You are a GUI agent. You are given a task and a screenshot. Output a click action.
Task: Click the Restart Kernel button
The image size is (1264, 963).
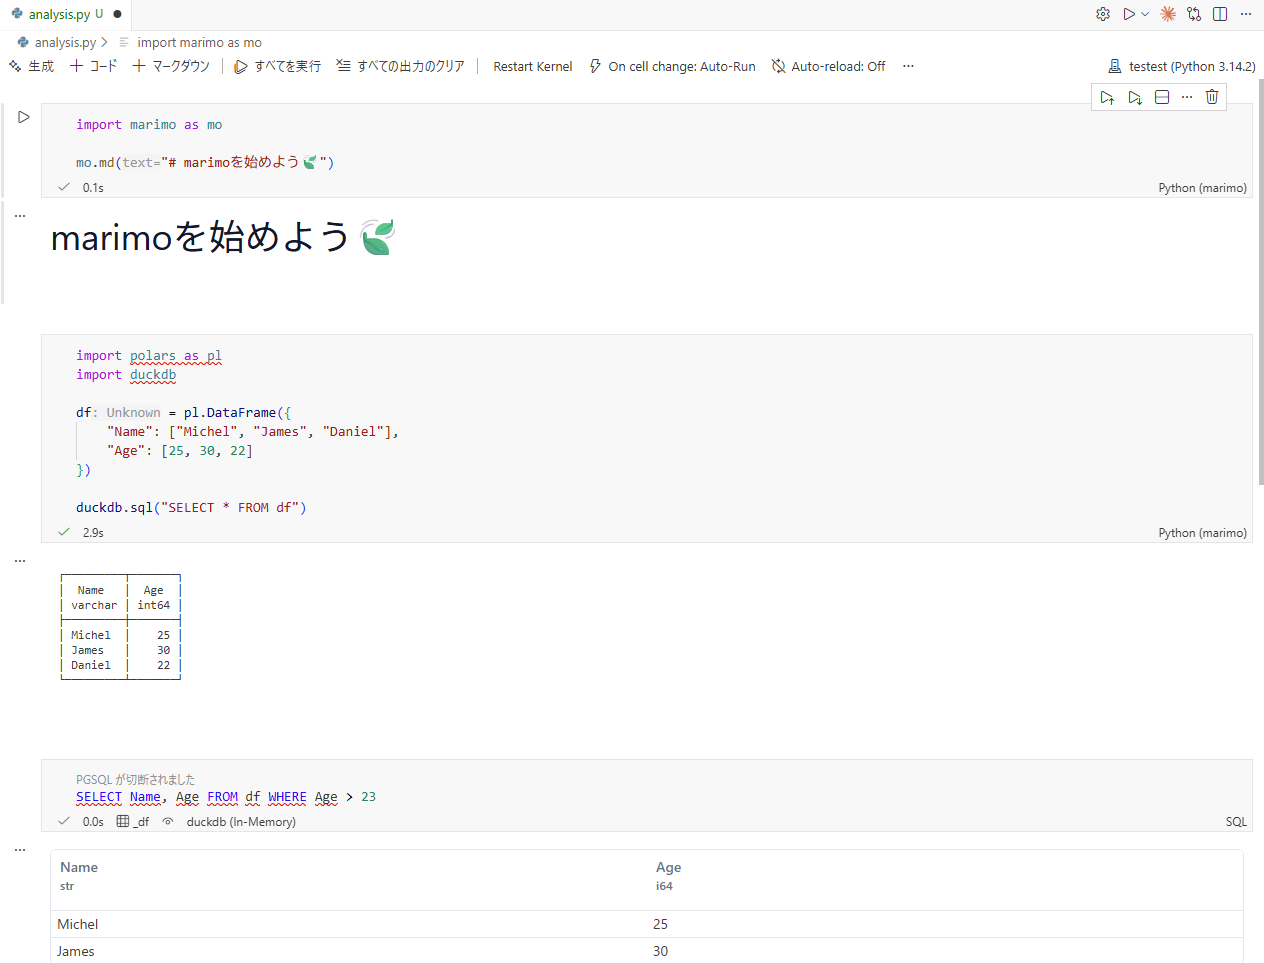(532, 66)
